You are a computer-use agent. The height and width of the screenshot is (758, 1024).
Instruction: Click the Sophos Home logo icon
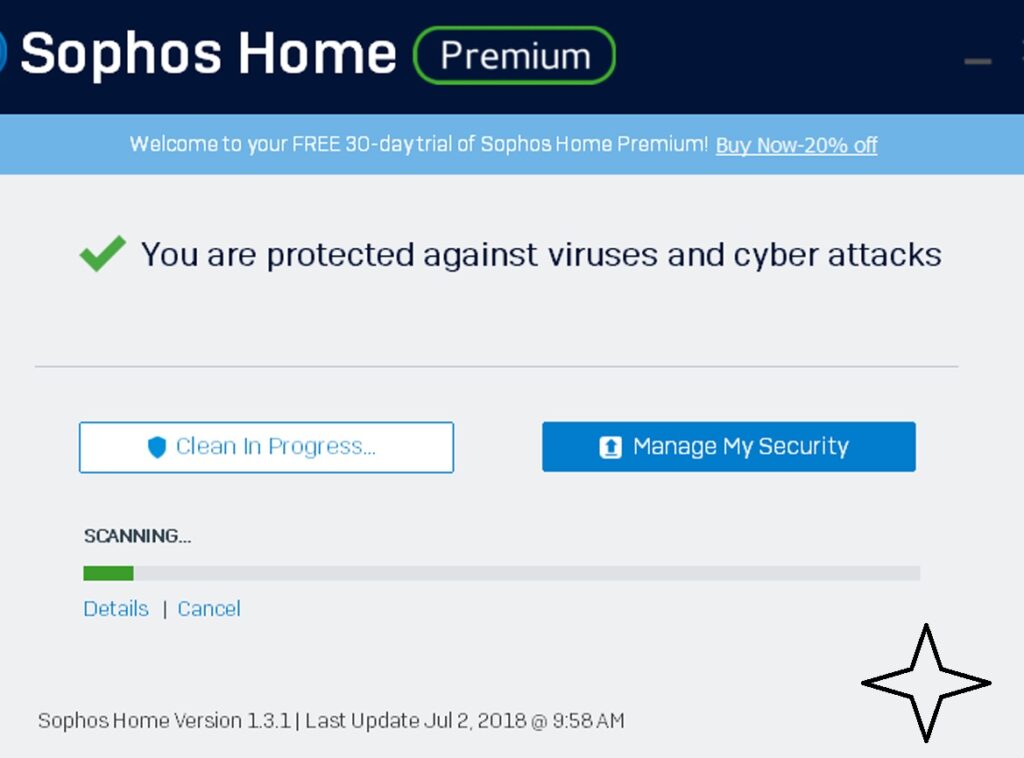pos(5,52)
